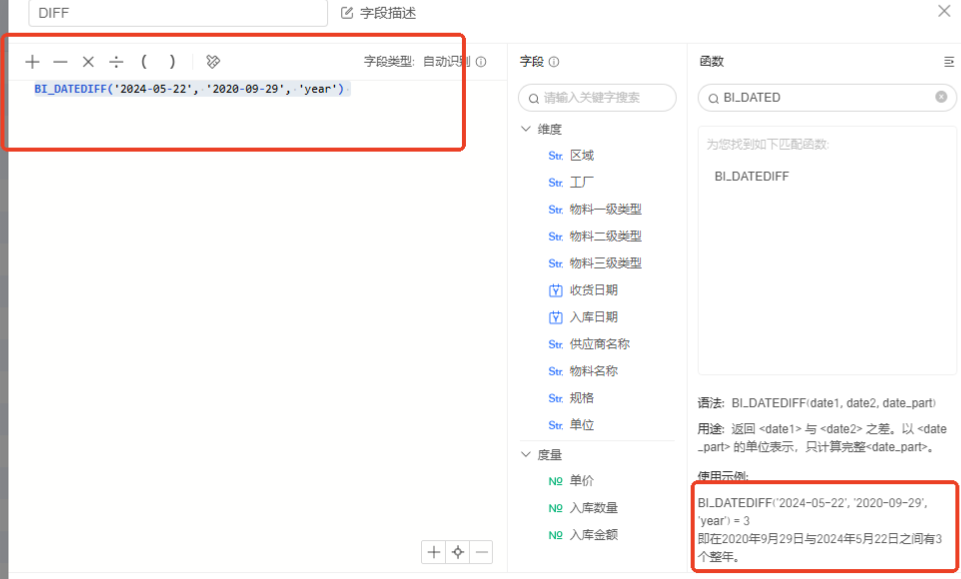The width and height of the screenshot is (961, 579).
Task: Zoom in the editor with bottom plus button
Action: [x=433, y=552]
